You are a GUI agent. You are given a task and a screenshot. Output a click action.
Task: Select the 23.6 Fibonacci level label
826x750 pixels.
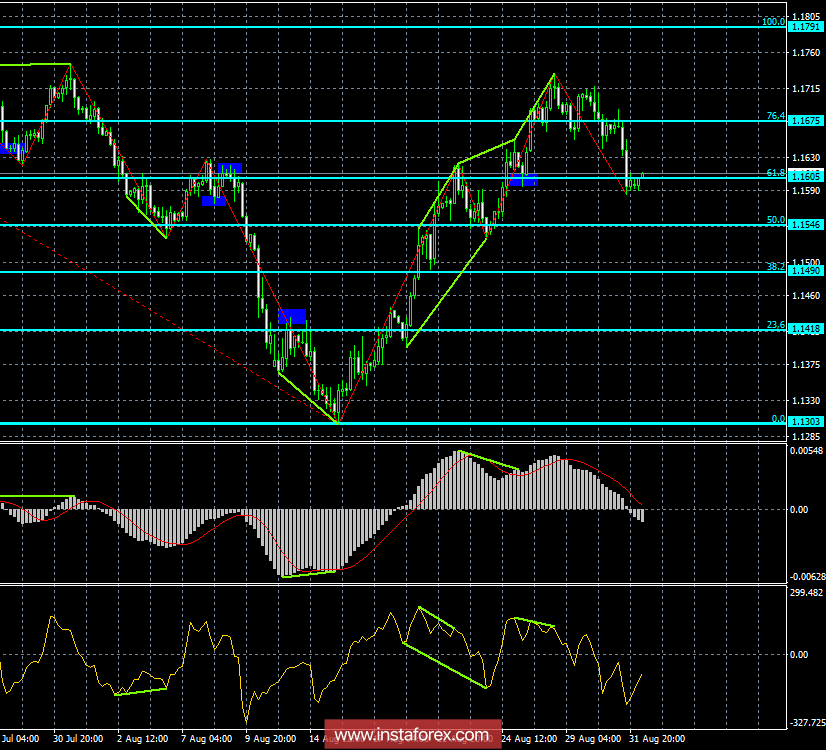[x=775, y=325]
